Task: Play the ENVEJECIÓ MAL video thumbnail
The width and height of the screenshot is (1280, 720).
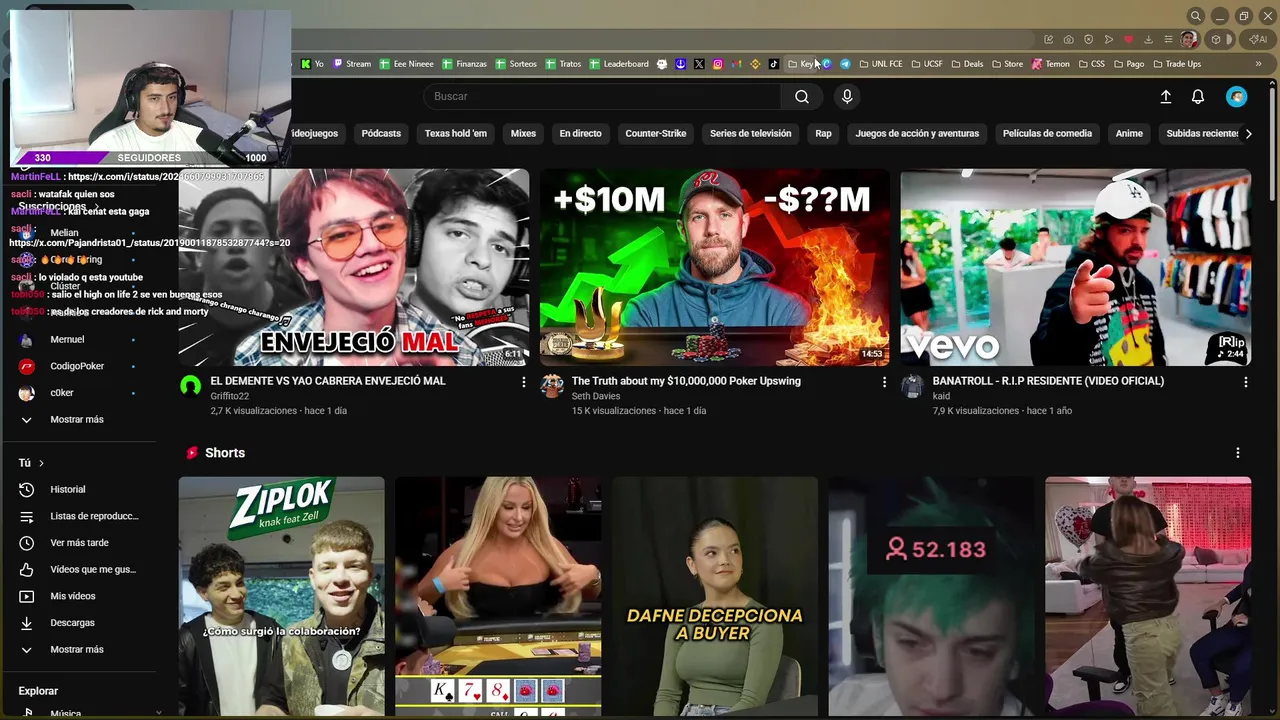Action: click(x=354, y=267)
